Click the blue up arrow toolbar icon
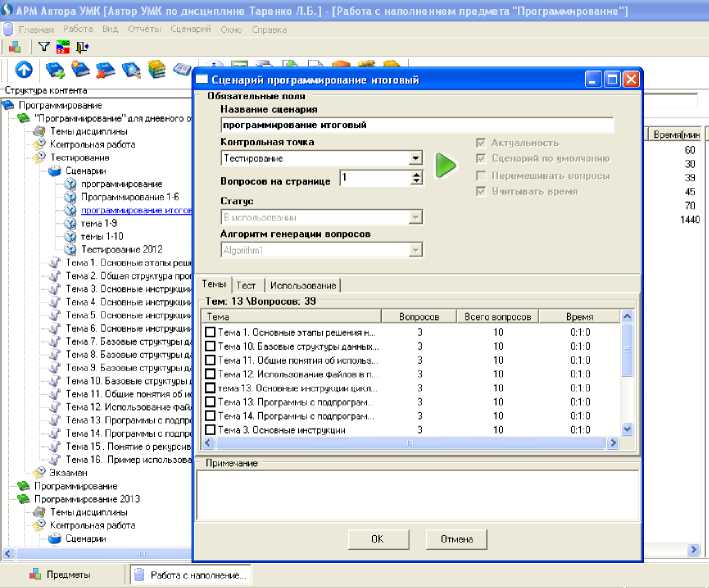This screenshot has height=588, width=709. 24,70
